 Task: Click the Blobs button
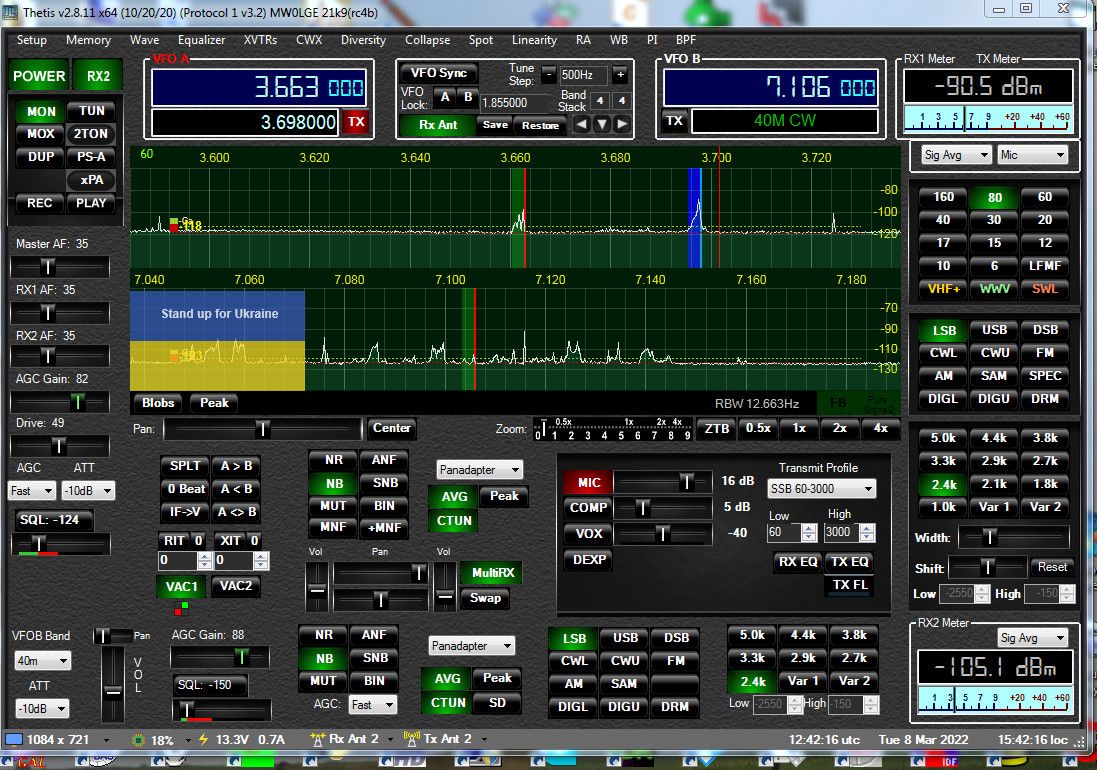[x=158, y=403]
